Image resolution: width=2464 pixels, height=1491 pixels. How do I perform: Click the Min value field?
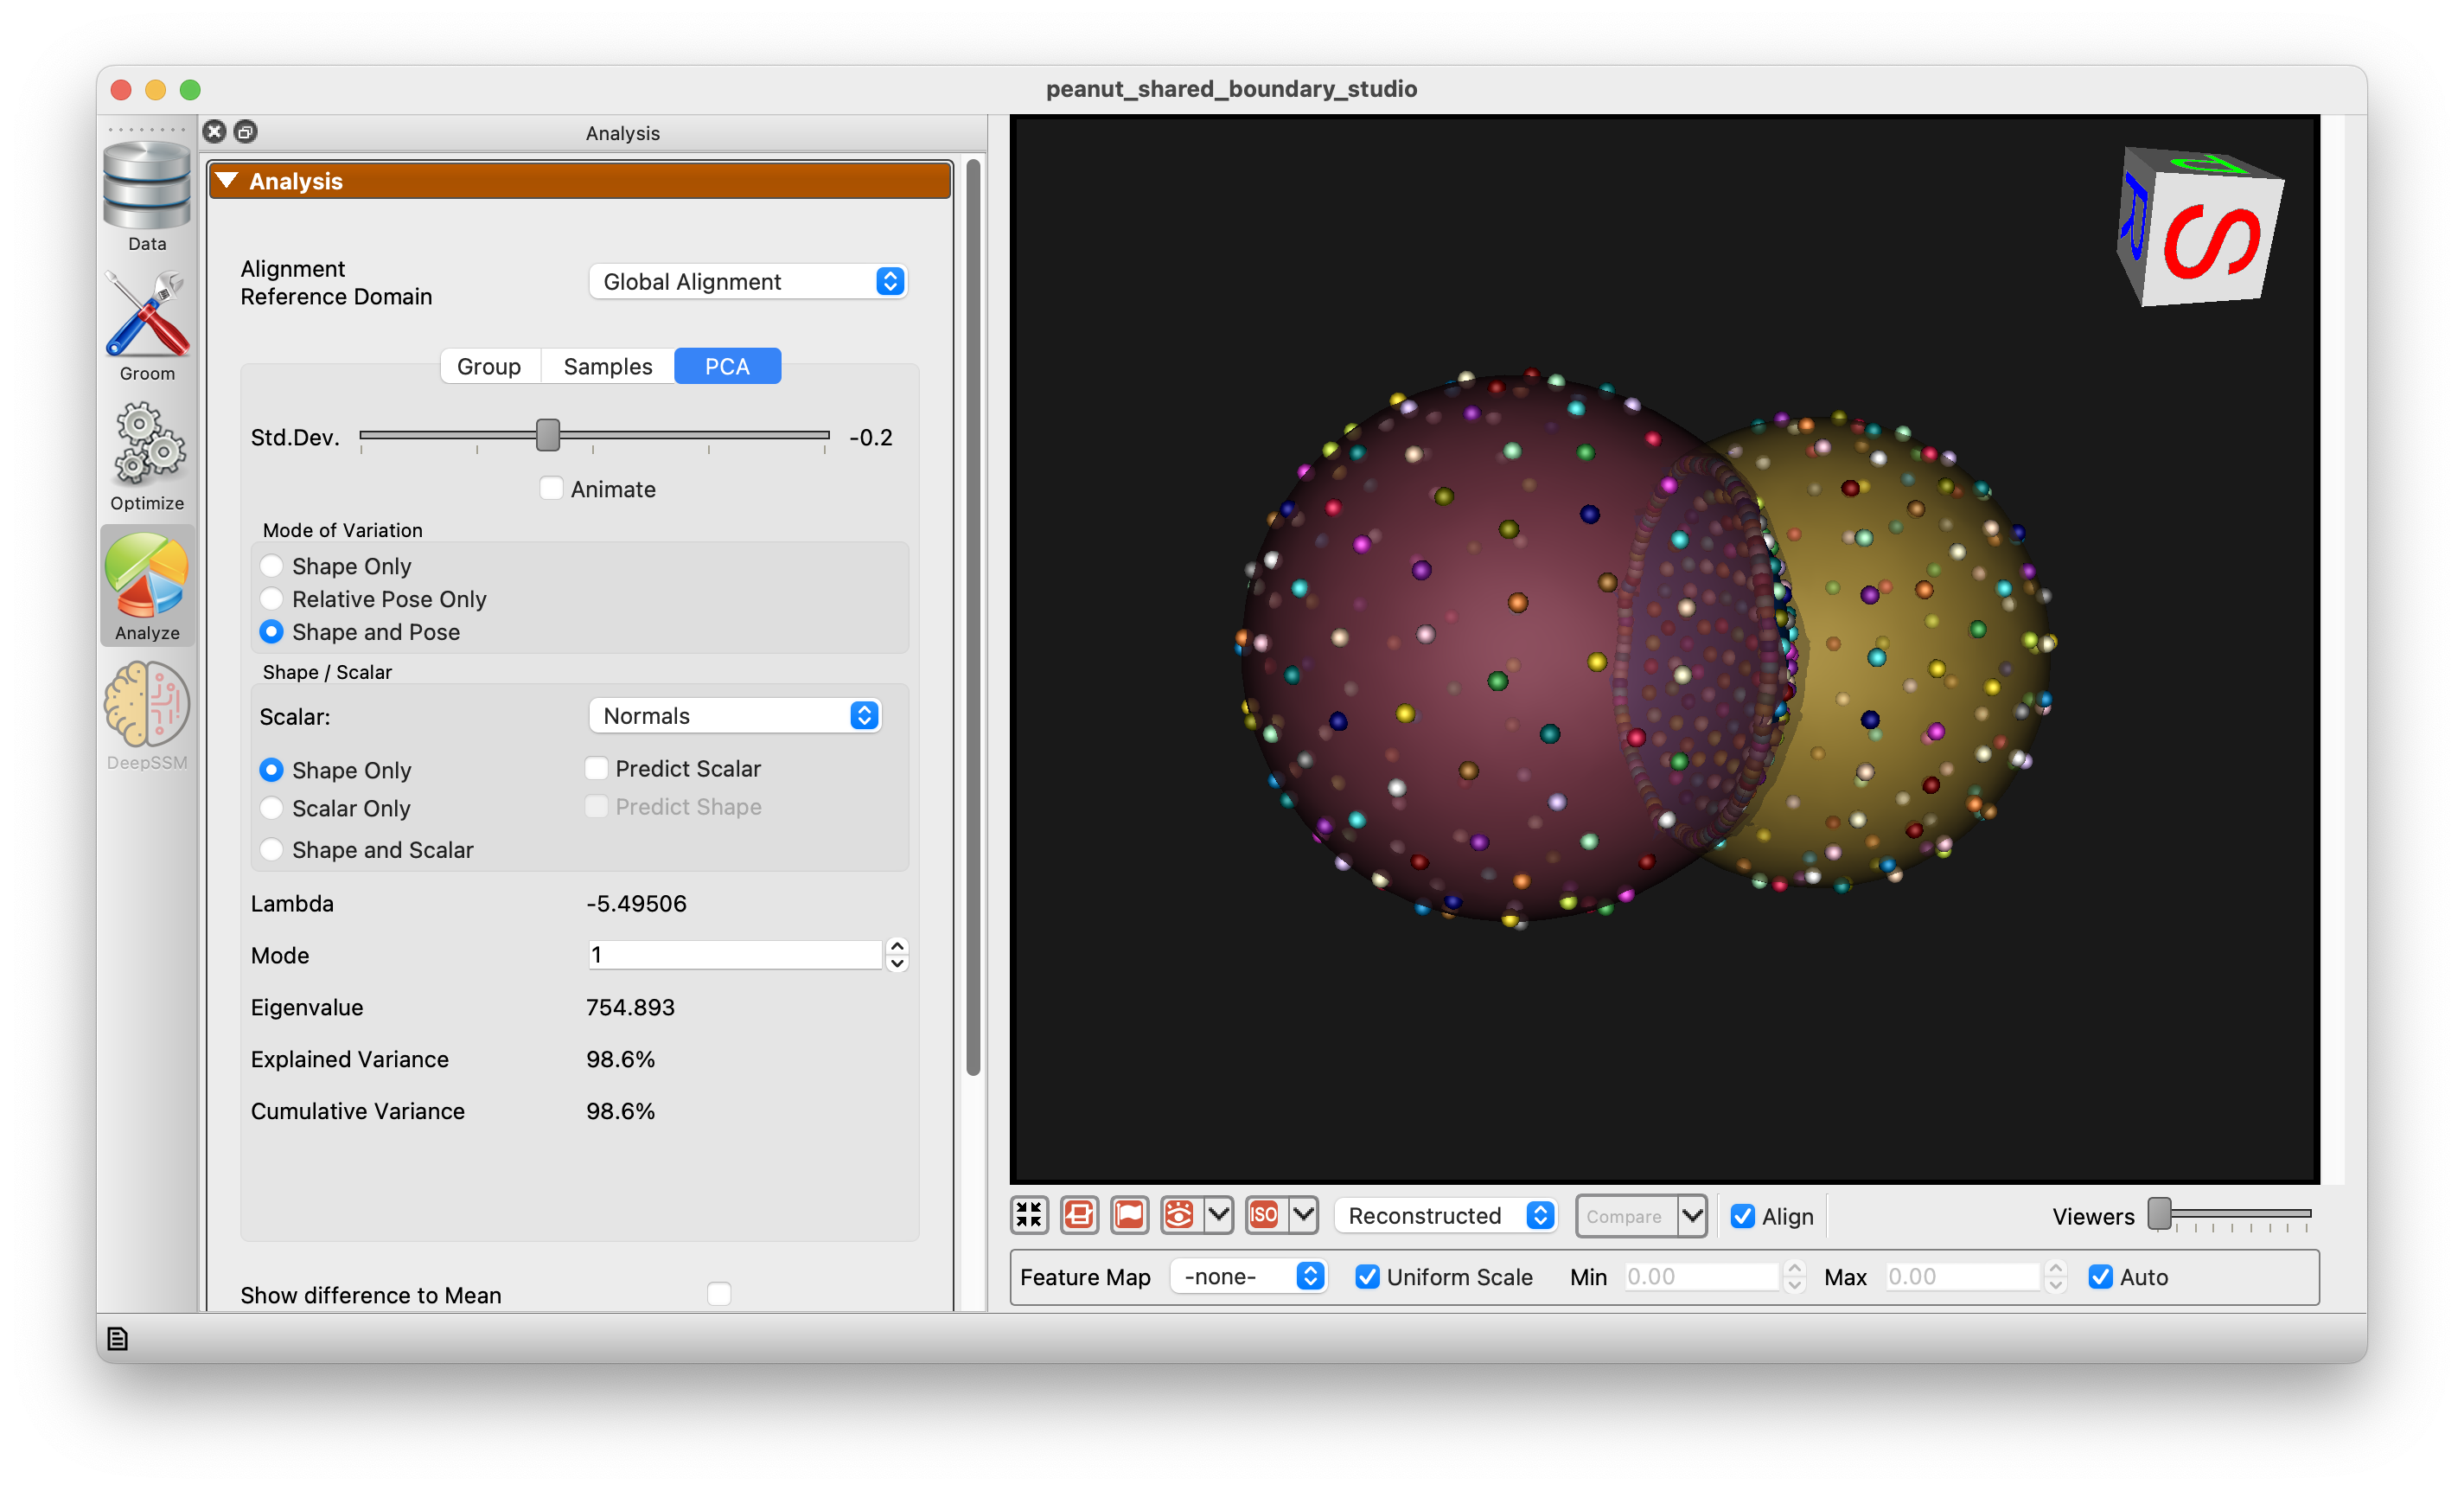coord(1701,1276)
